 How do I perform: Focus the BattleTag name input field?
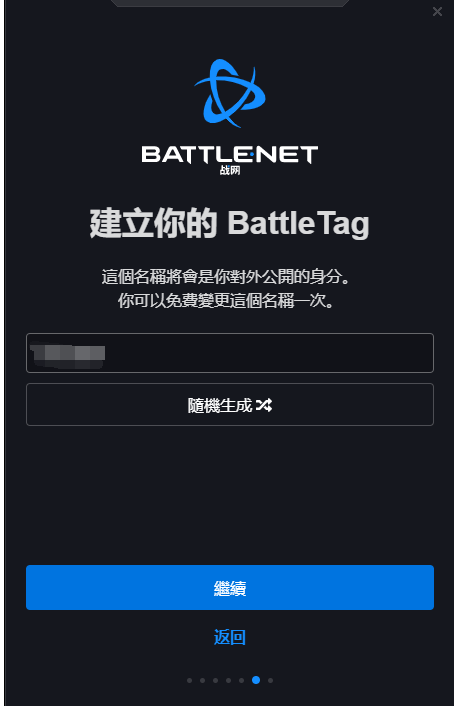[x=230, y=353]
